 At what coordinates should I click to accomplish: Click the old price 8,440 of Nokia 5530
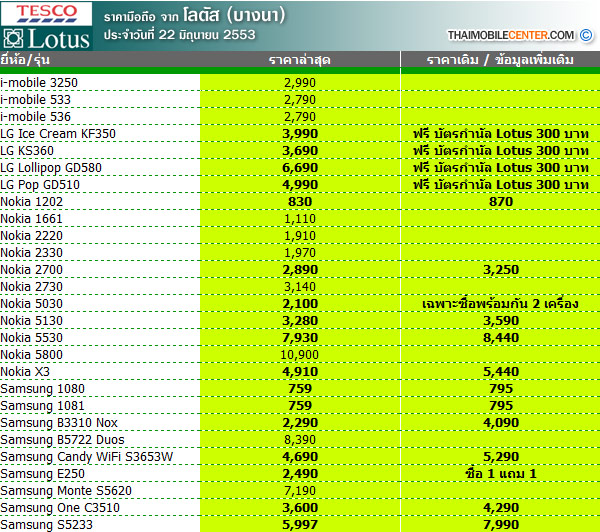click(501, 338)
